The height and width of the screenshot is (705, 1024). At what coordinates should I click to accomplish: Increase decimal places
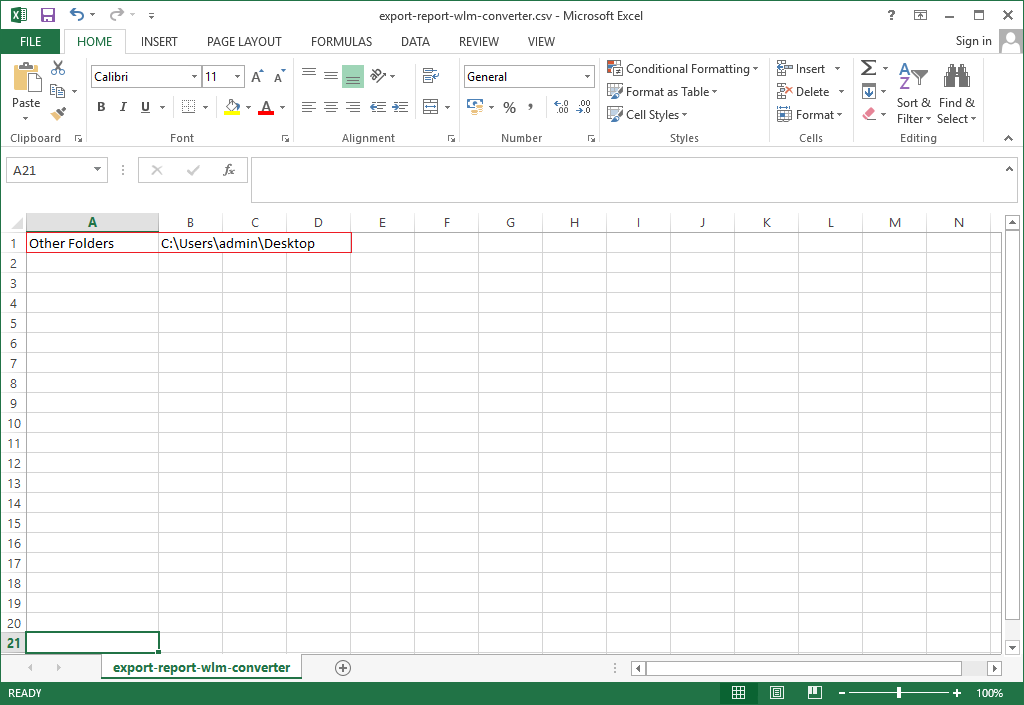[x=561, y=107]
